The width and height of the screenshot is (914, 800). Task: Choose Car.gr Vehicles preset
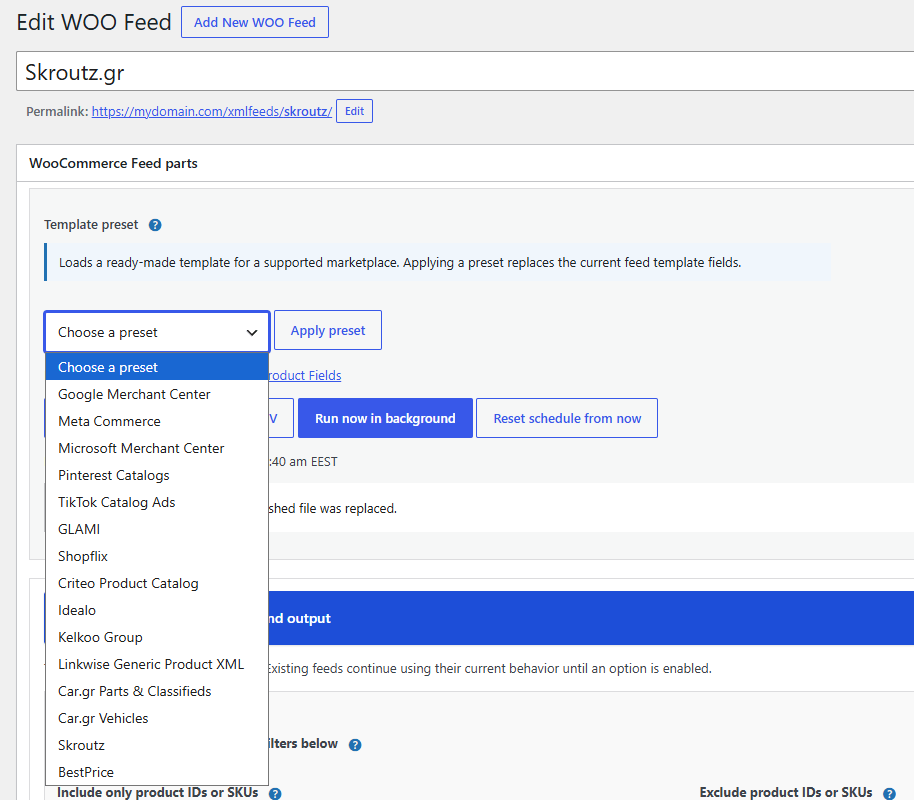(157, 718)
